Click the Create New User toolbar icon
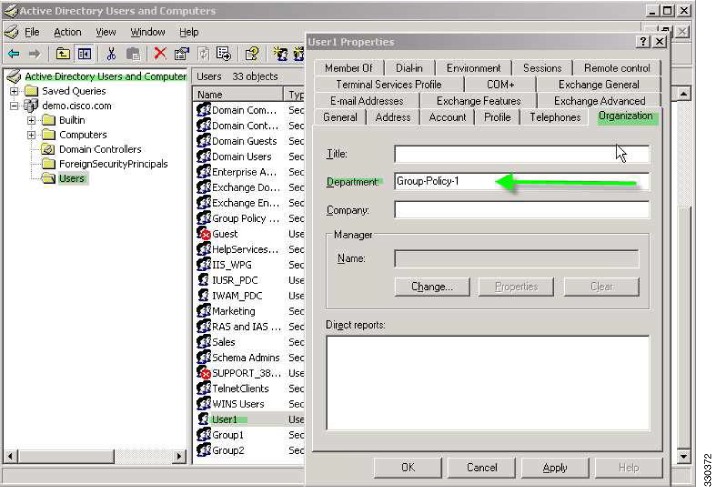Screen dimensions: 714x487 pos(280,54)
